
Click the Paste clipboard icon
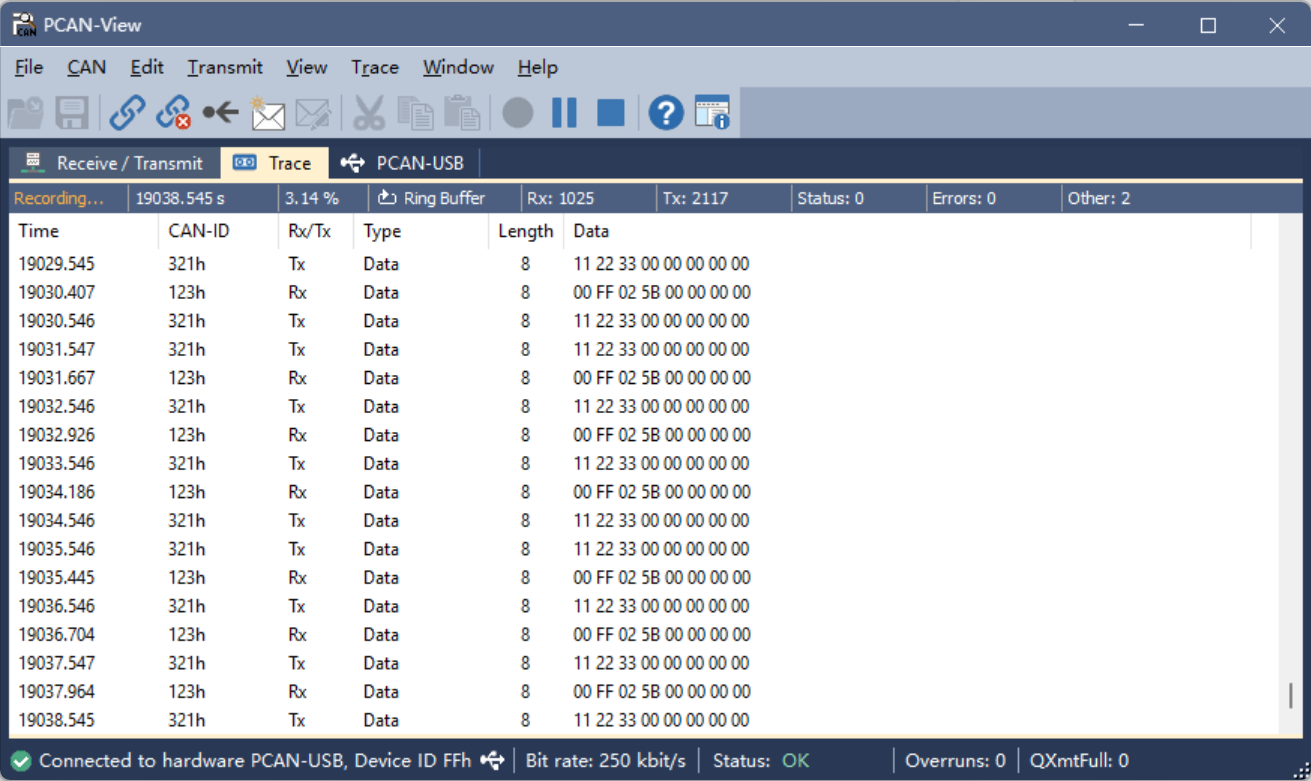(462, 113)
